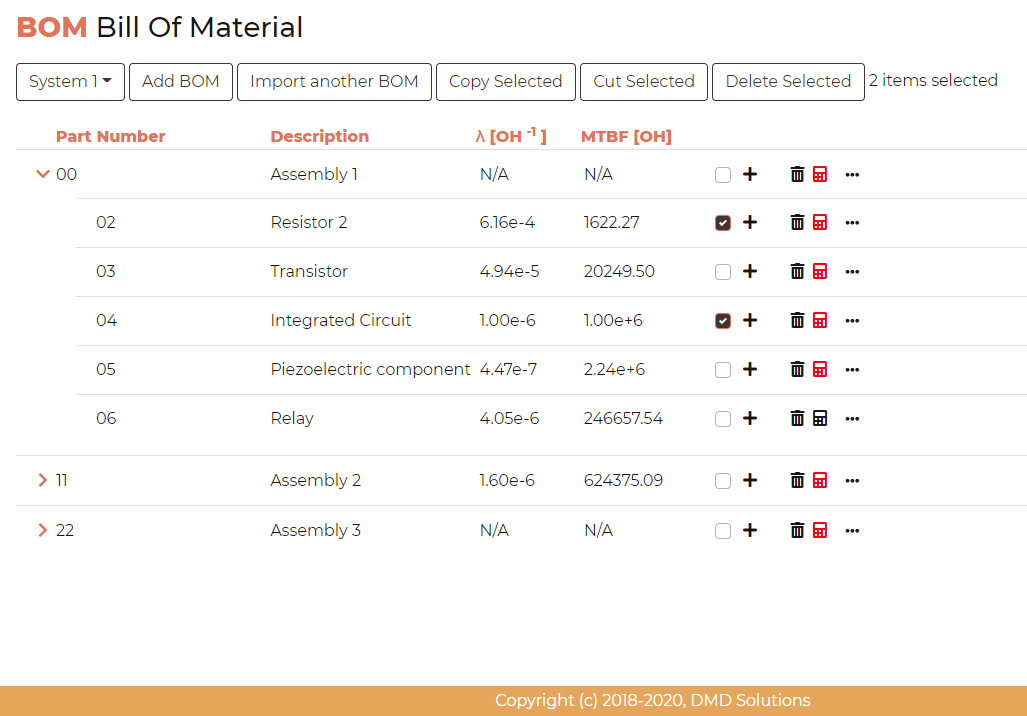1027x716 pixels.
Task: Deselect the Integrated Circuit checkbox
Action: pos(723,321)
